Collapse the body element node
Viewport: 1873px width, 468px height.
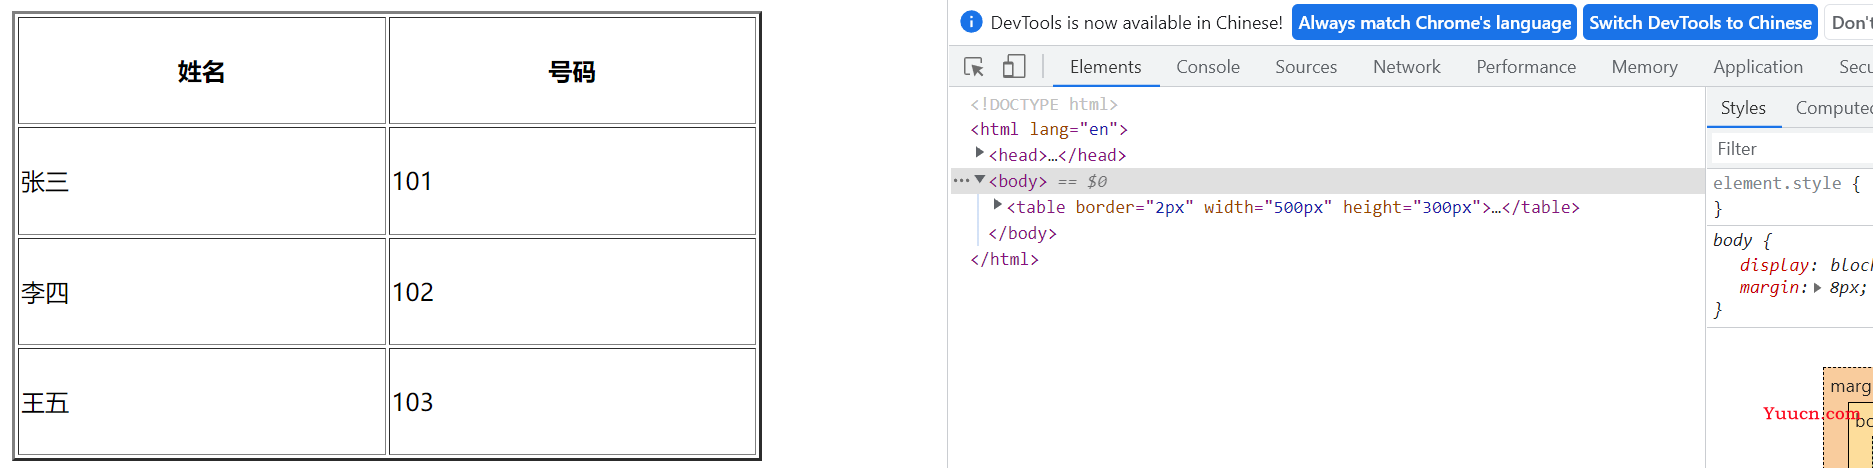point(980,180)
